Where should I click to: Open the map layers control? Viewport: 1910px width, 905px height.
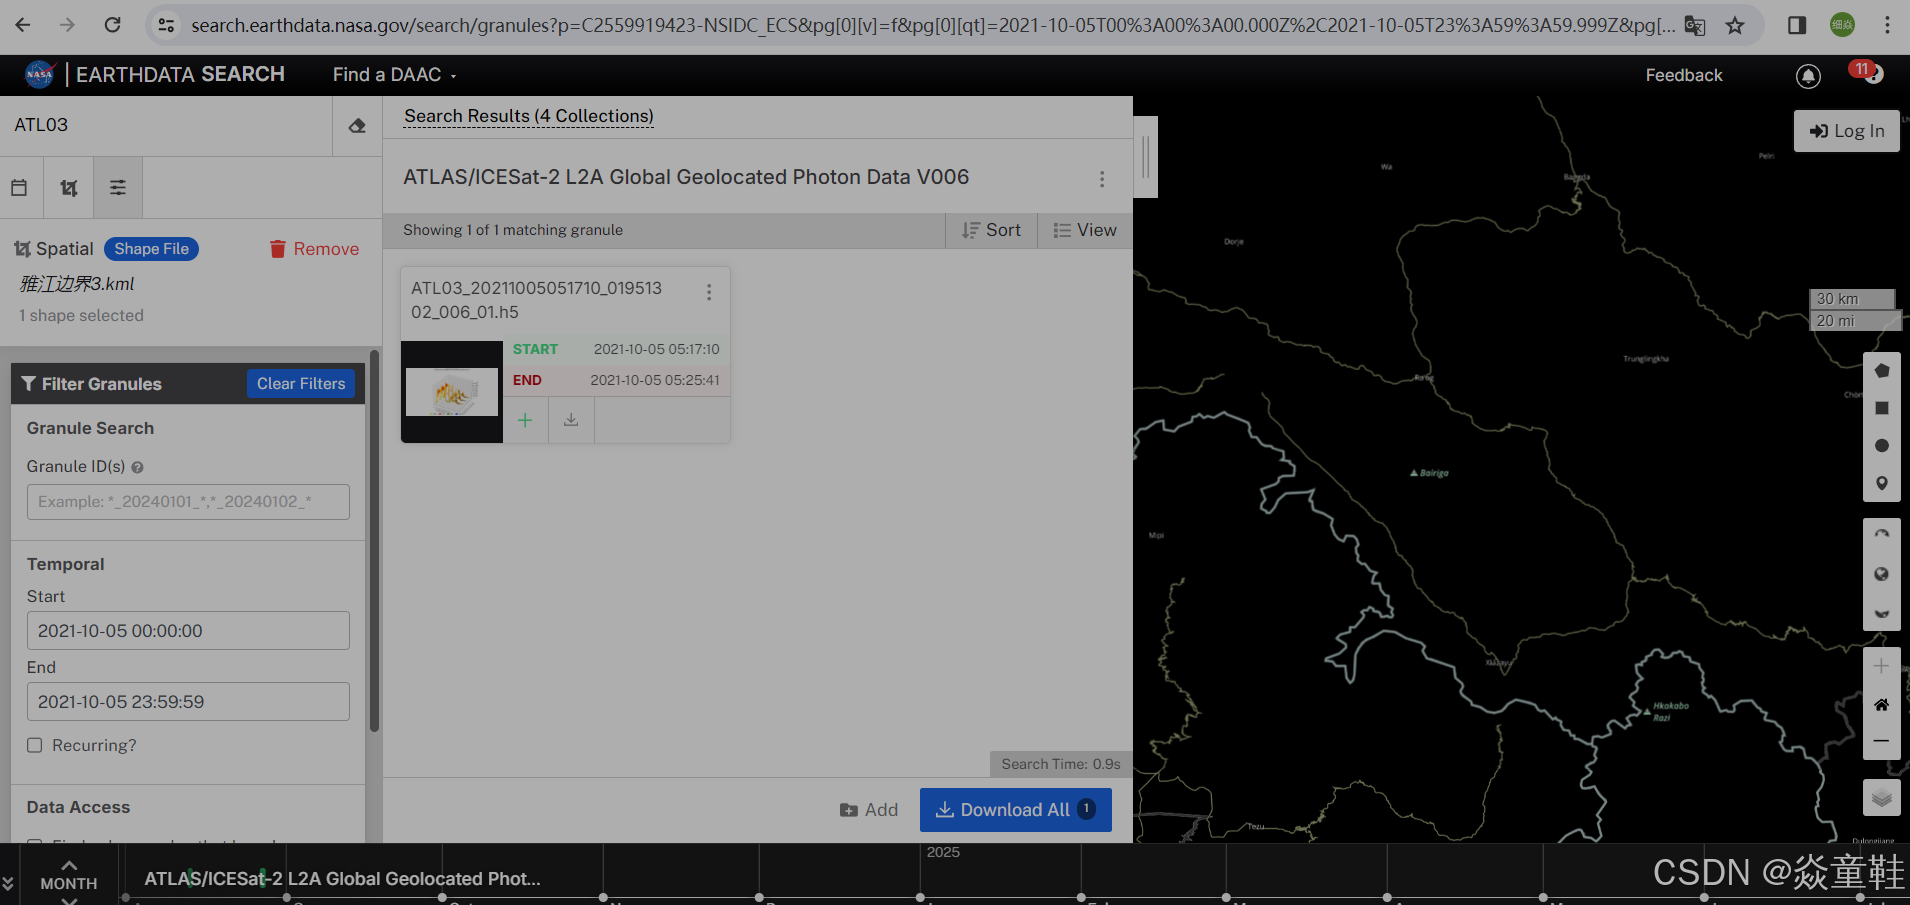[x=1881, y=797]
